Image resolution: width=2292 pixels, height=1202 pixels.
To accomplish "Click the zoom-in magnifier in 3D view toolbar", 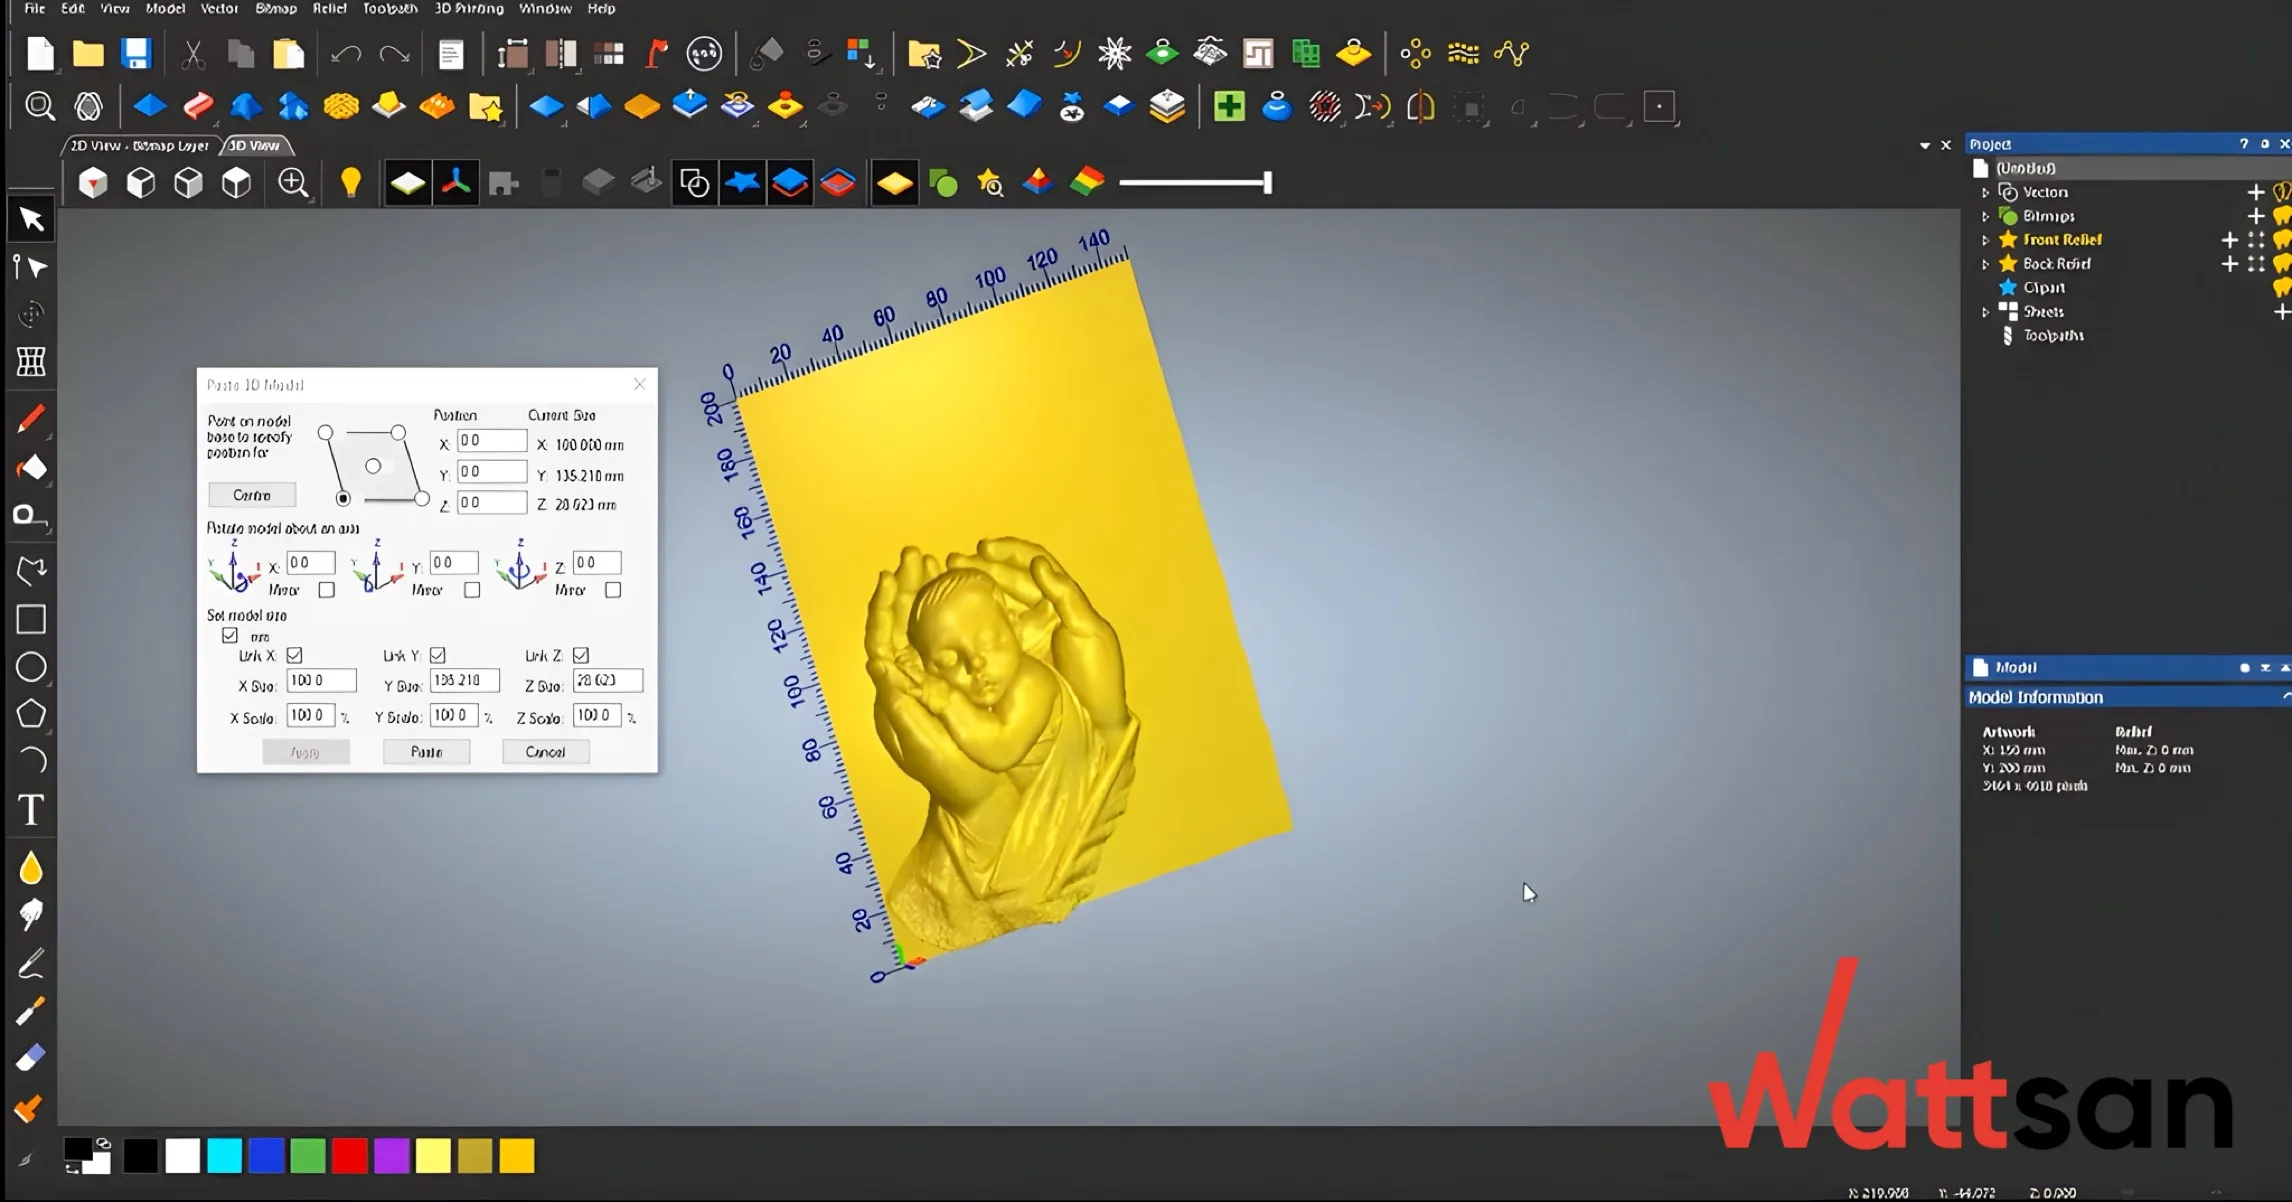I will click(x=293, y=182).
